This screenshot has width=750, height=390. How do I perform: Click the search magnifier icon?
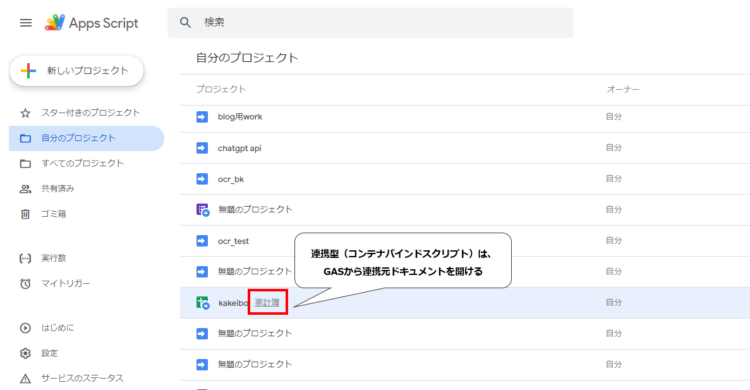coord(185,22)
